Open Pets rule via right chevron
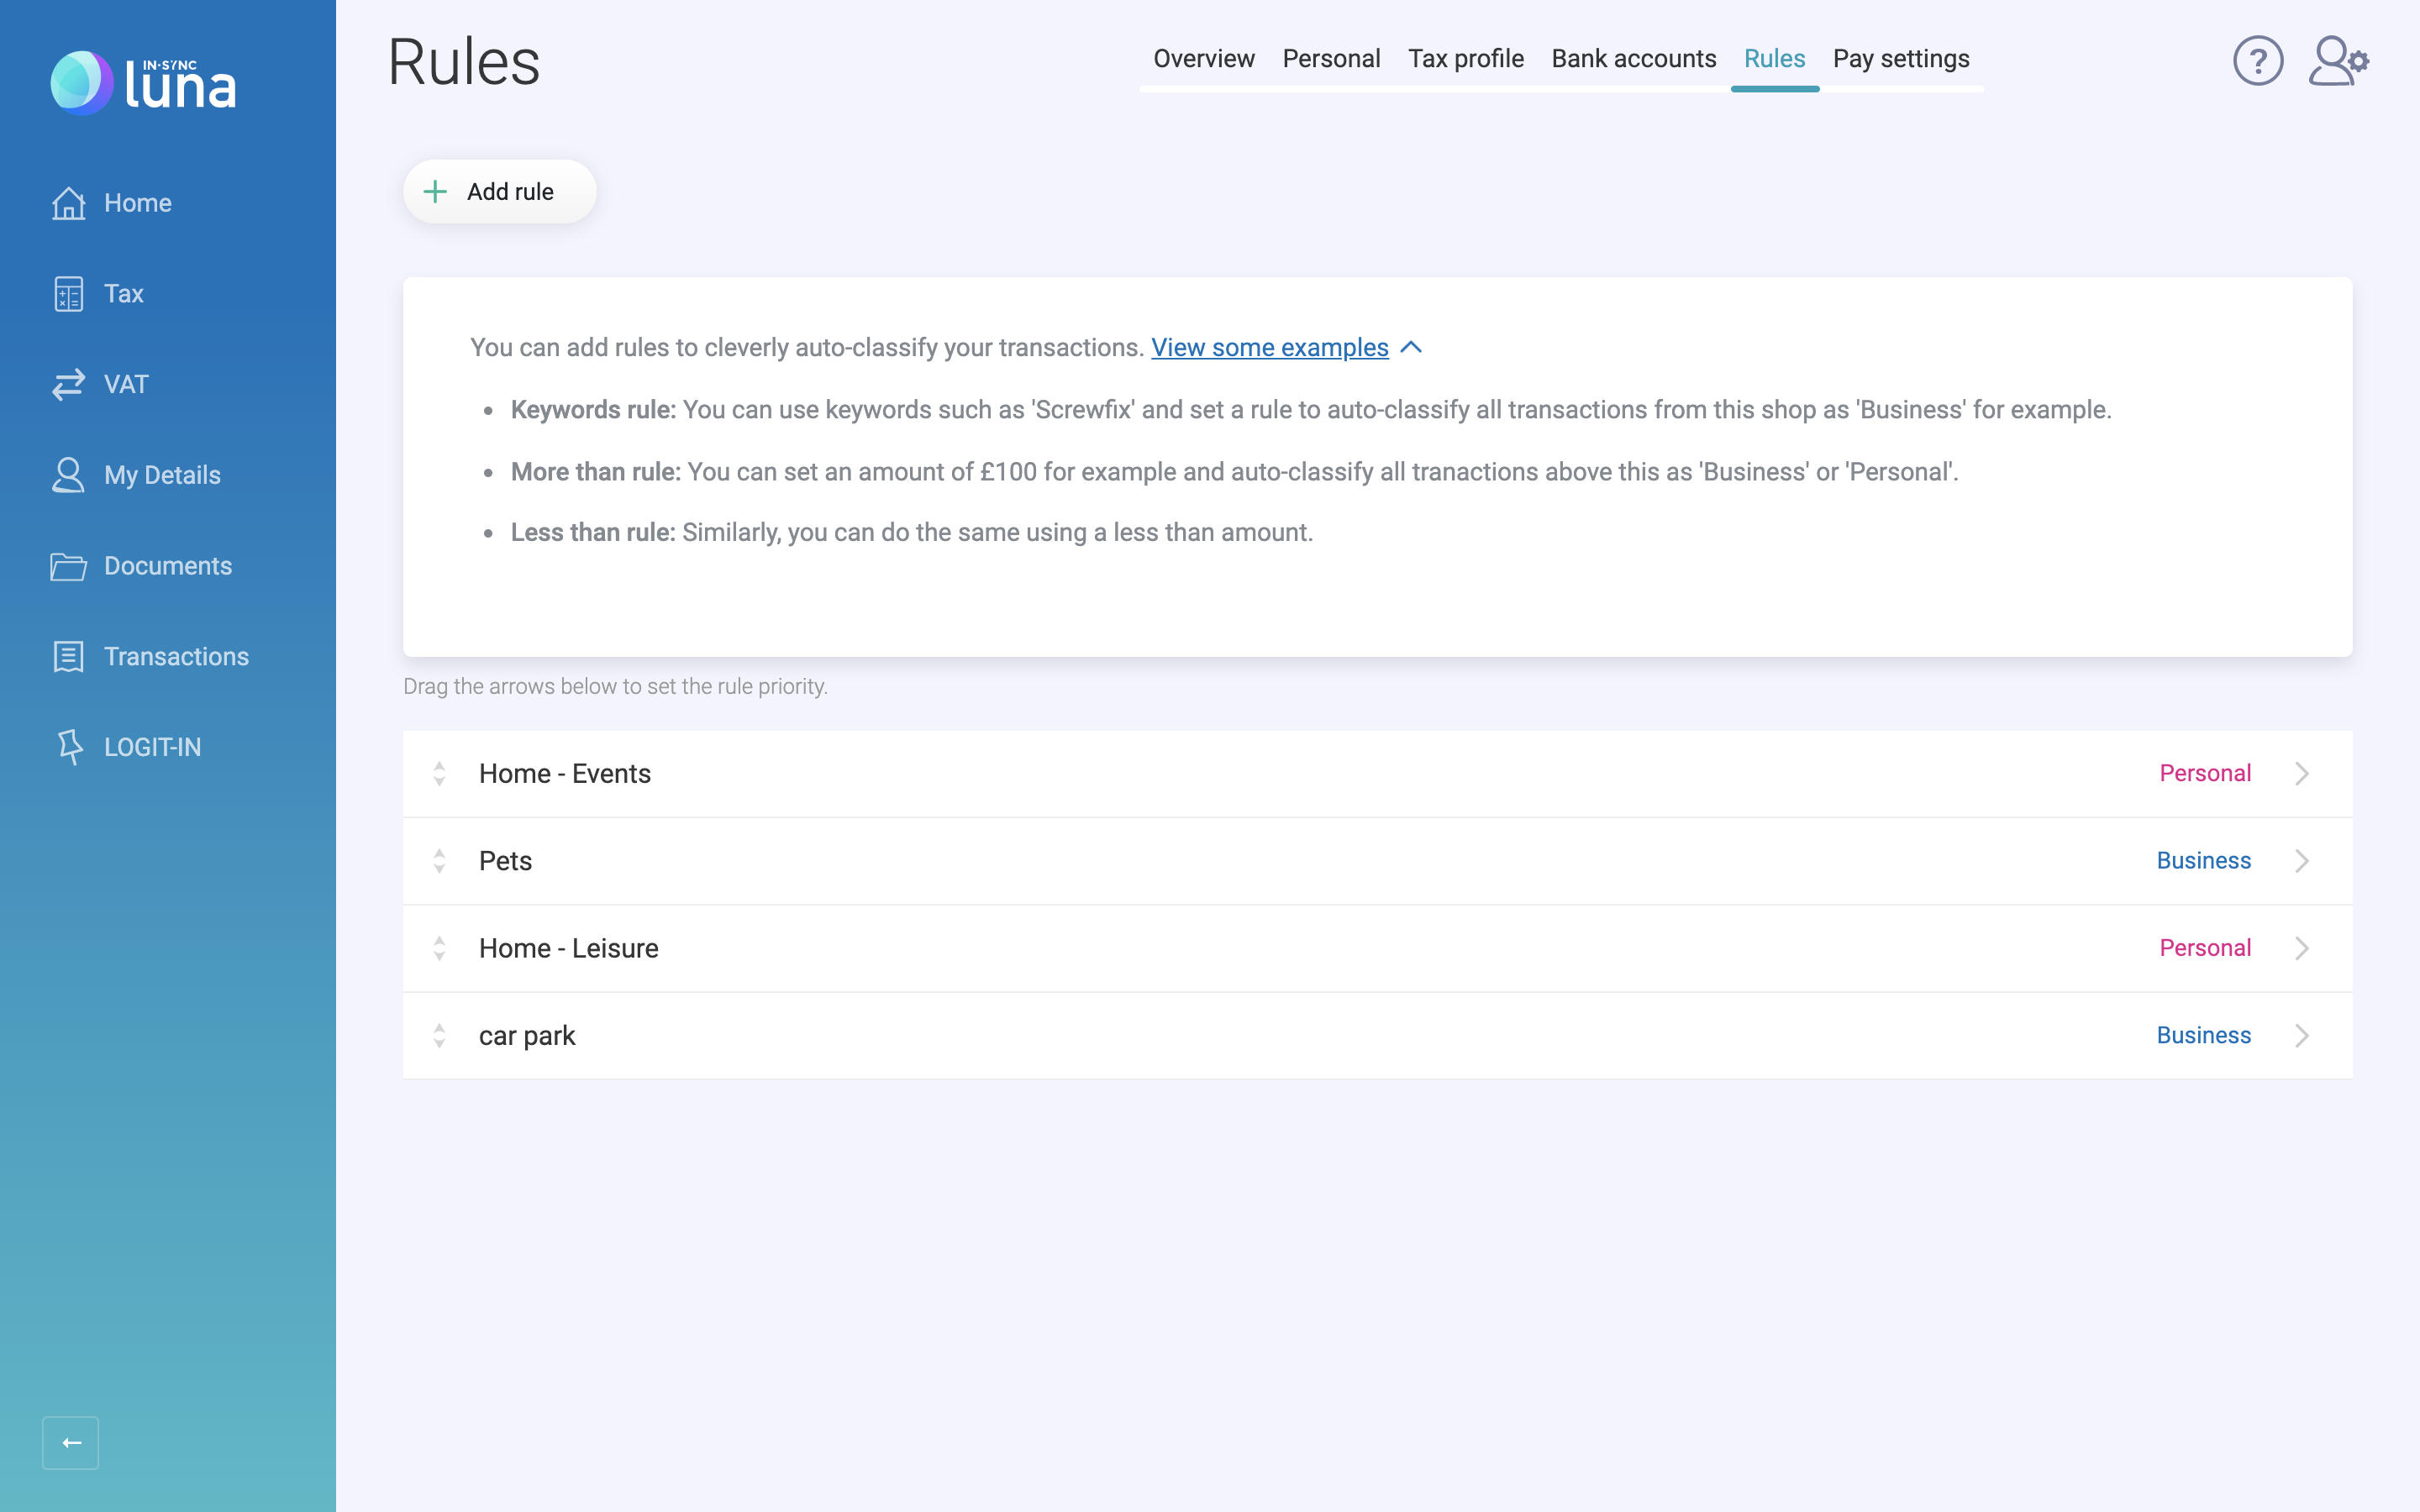2420x1512 pixels. (x=2302, y=861)
